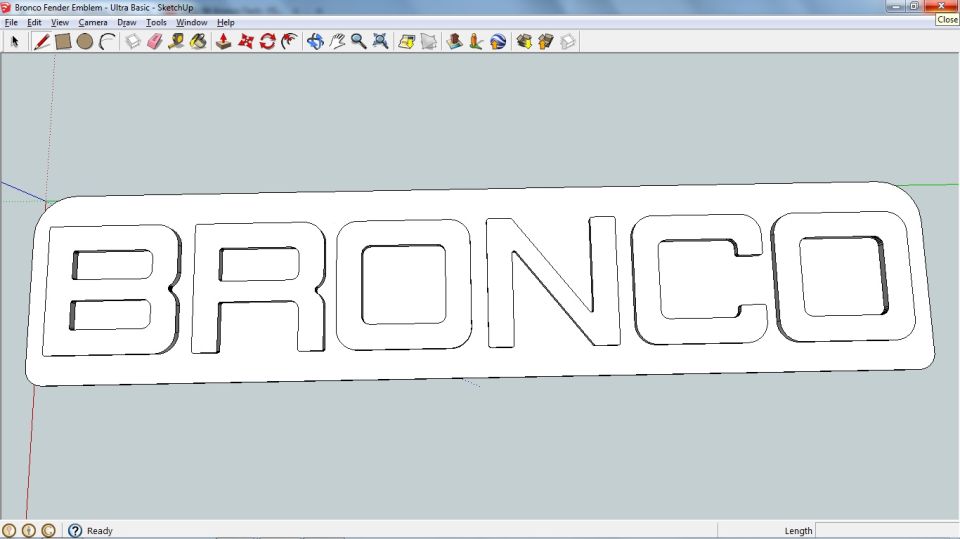The image size is (960, 539).
Task: Preview model in Google Earth
Action: [x=498, y=42]
